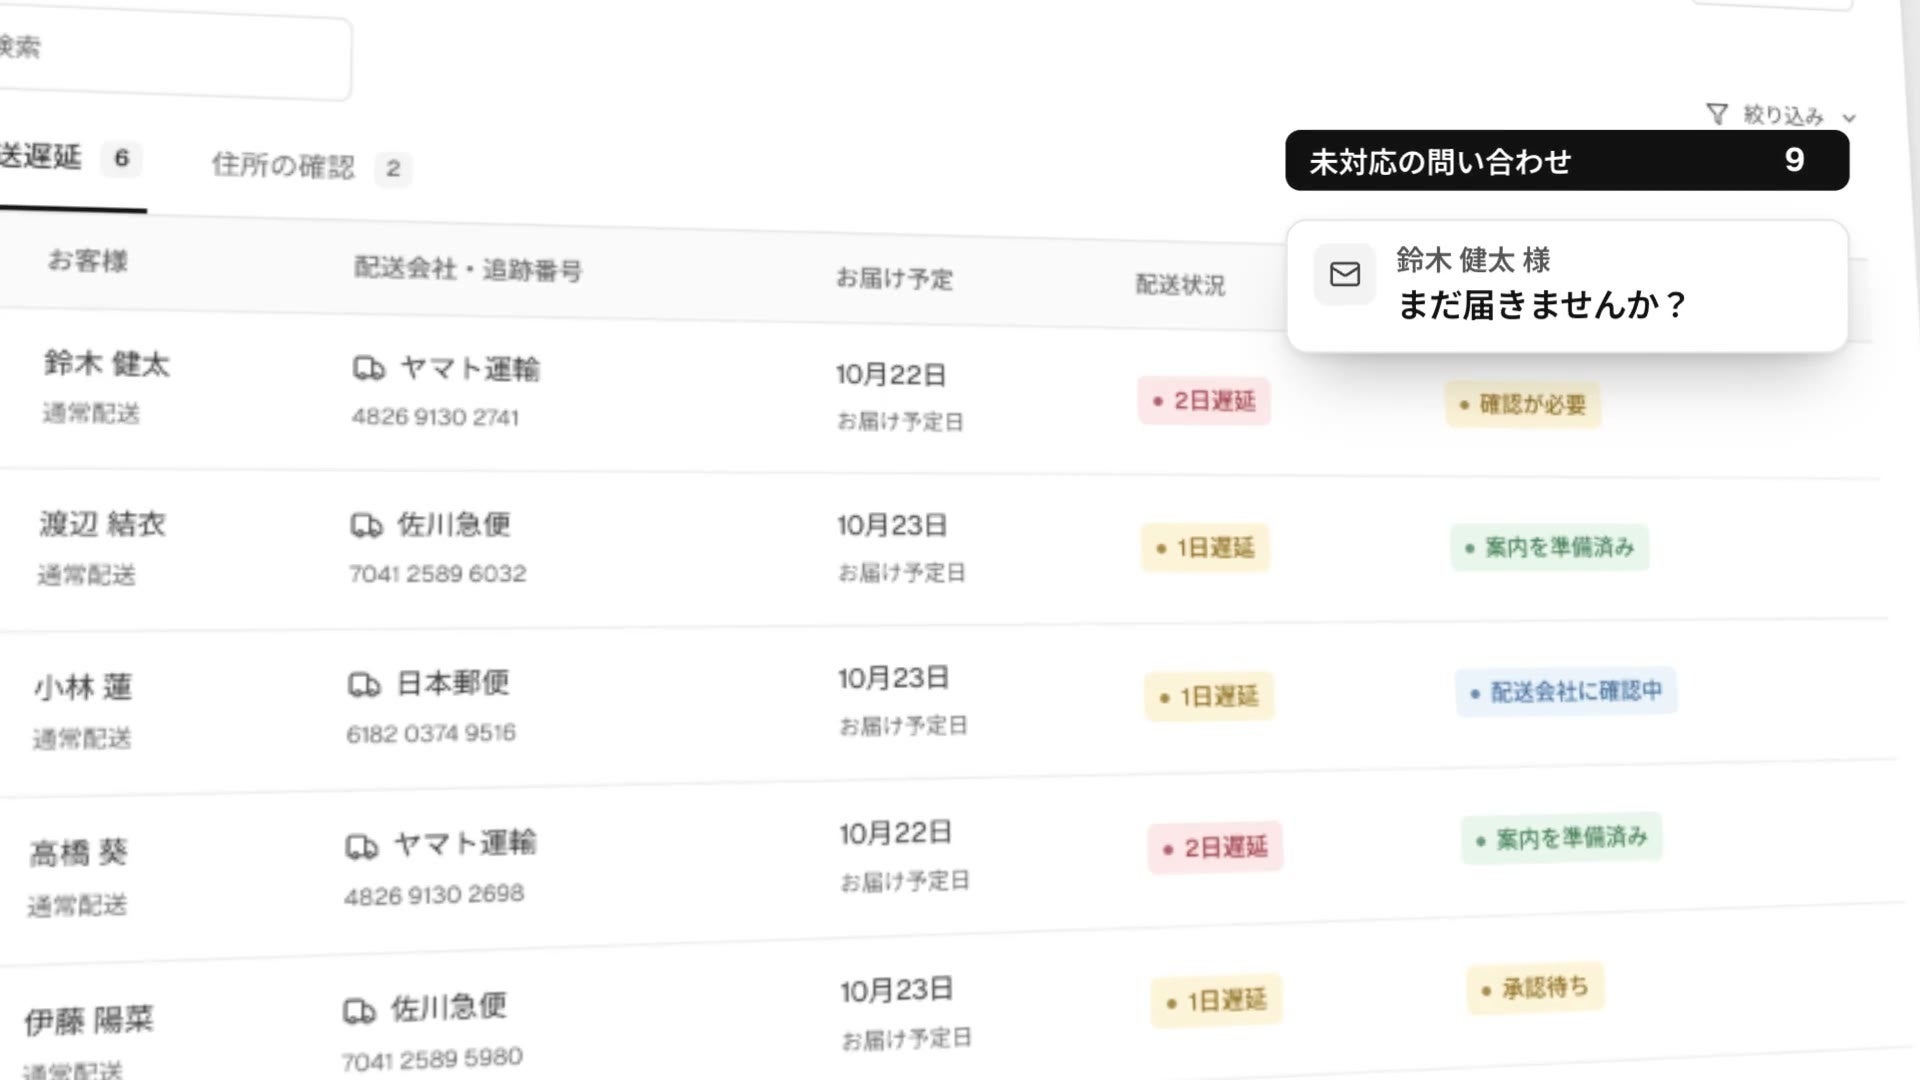
Task: Click the truck icon beside 佐川急便 7041 2589 5980
Action: pyautogui.click(x=360, y=1010)
